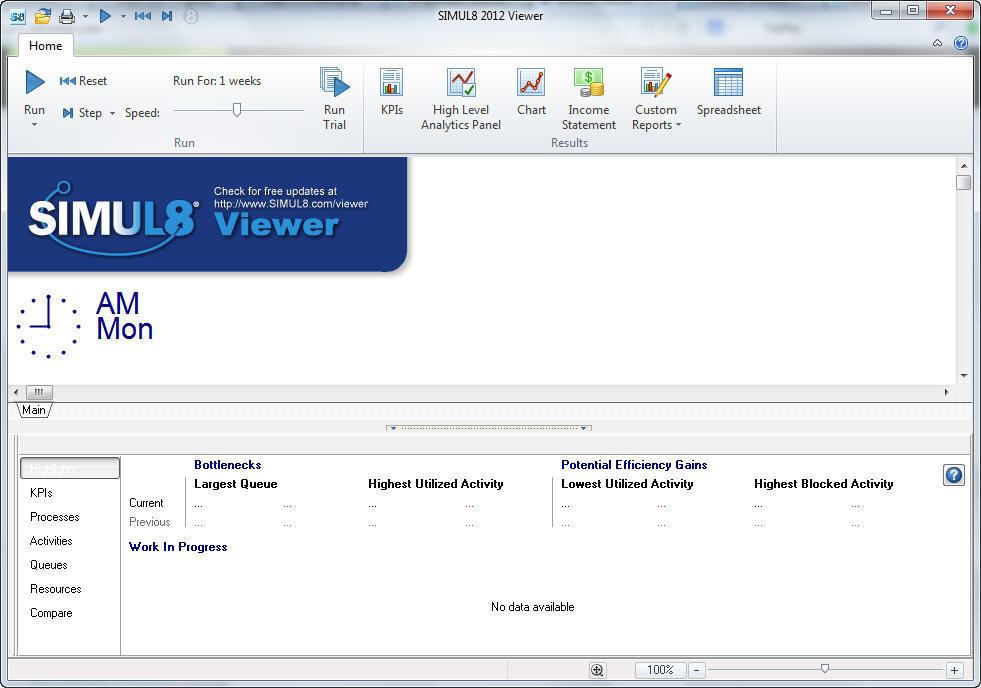Select Compare in the results sidebar
Viewport: 981px width, 688px height.
51,613
